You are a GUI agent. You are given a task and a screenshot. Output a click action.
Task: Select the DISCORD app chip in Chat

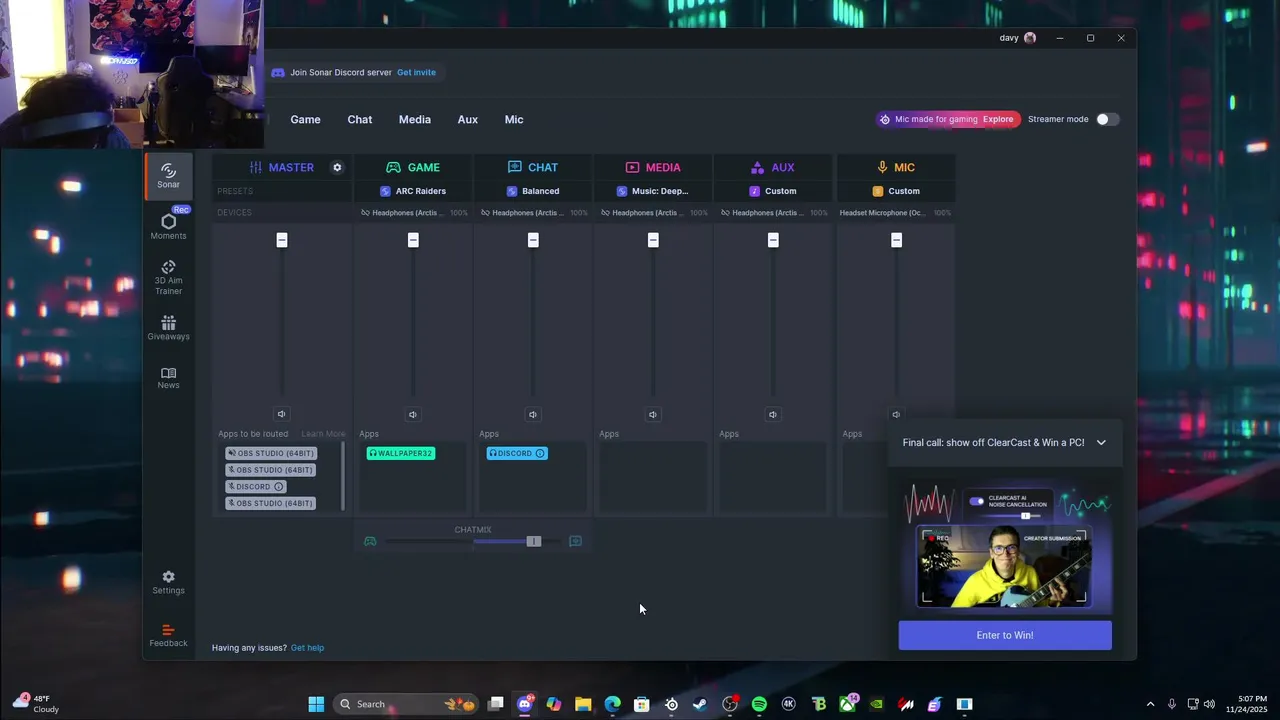517,453
